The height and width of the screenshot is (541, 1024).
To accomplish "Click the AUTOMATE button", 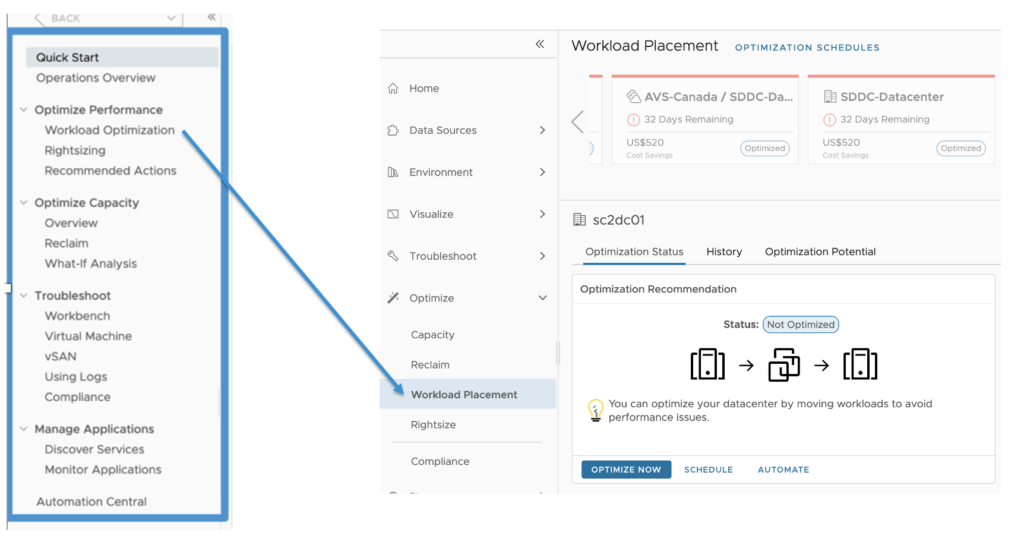I will point(783,470).
